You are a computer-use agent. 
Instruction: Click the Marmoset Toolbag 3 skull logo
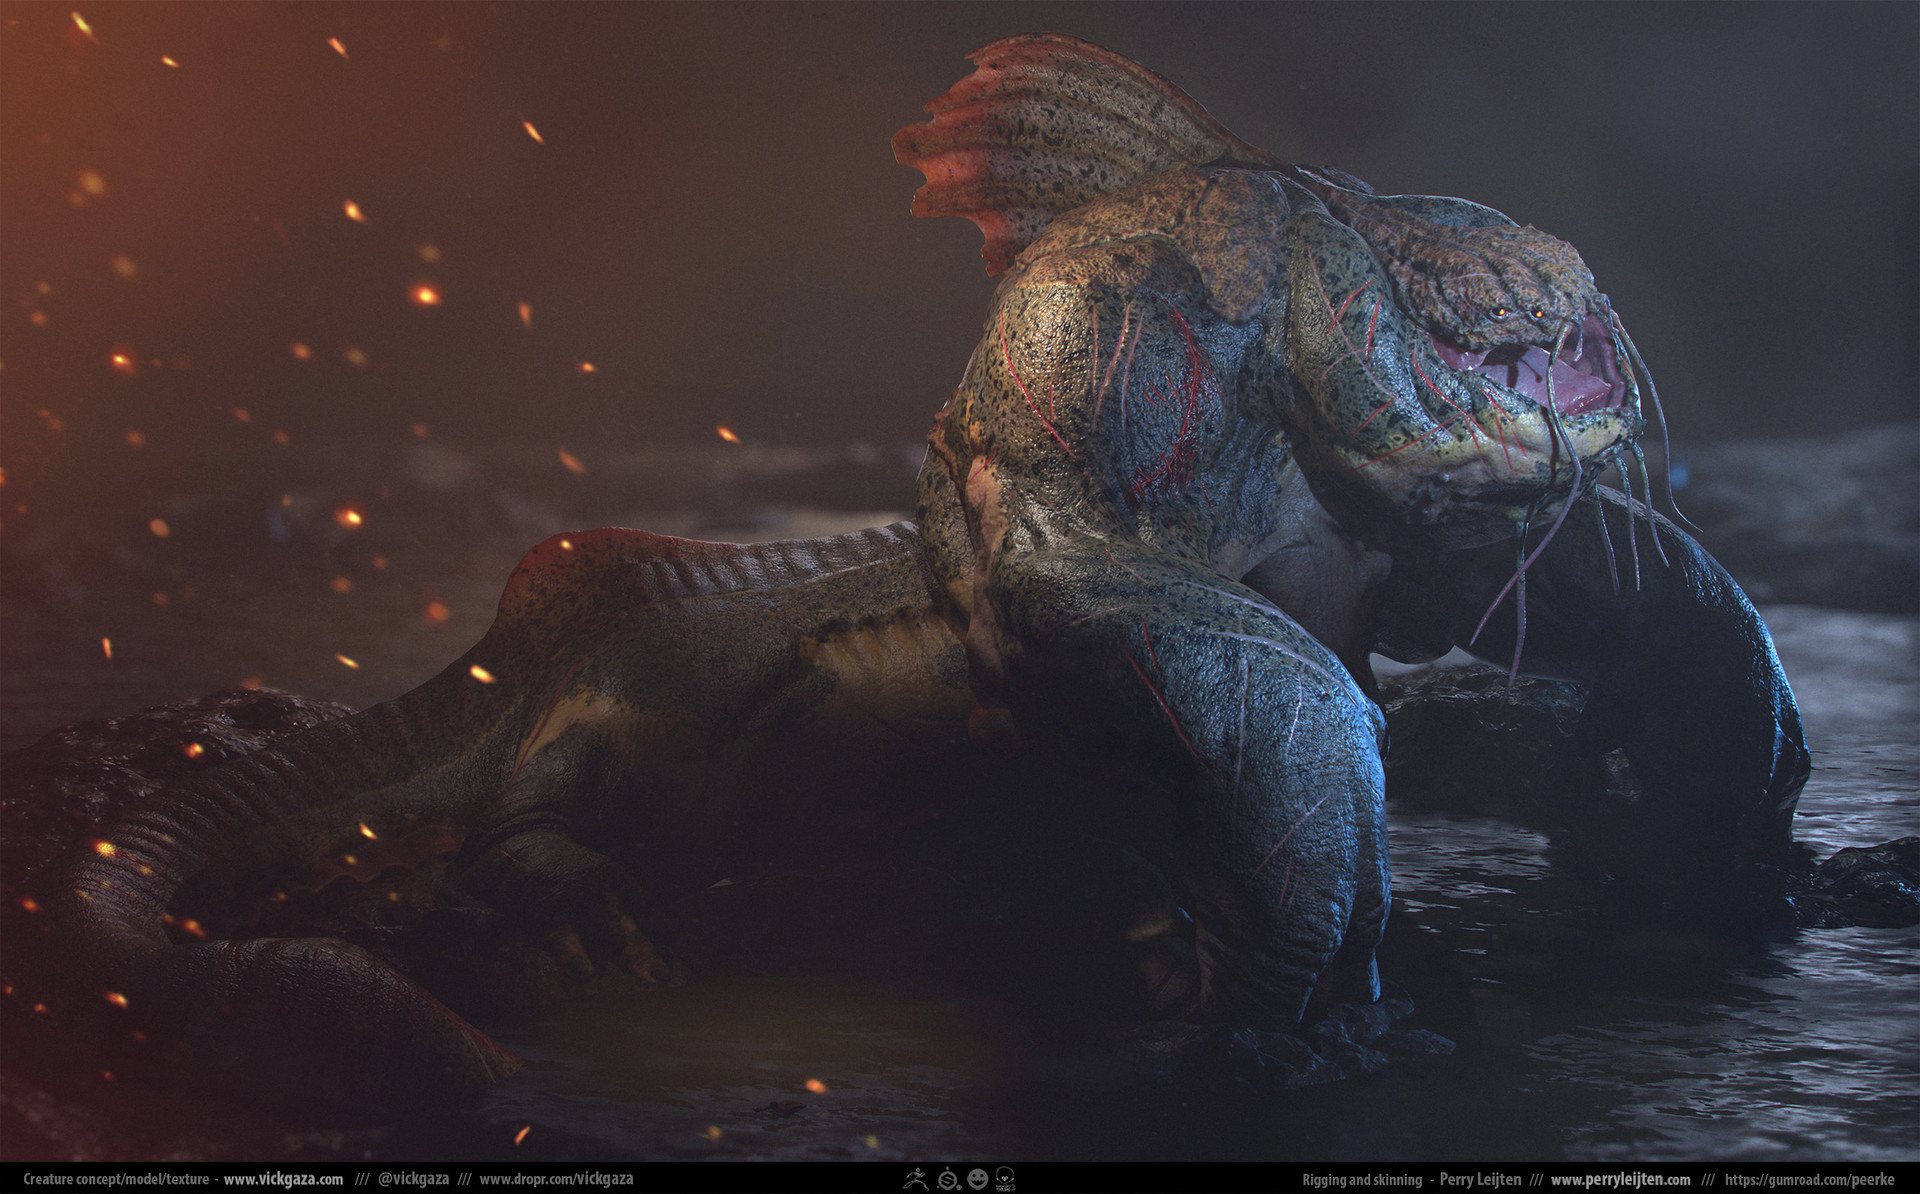coord(1006,1179)
